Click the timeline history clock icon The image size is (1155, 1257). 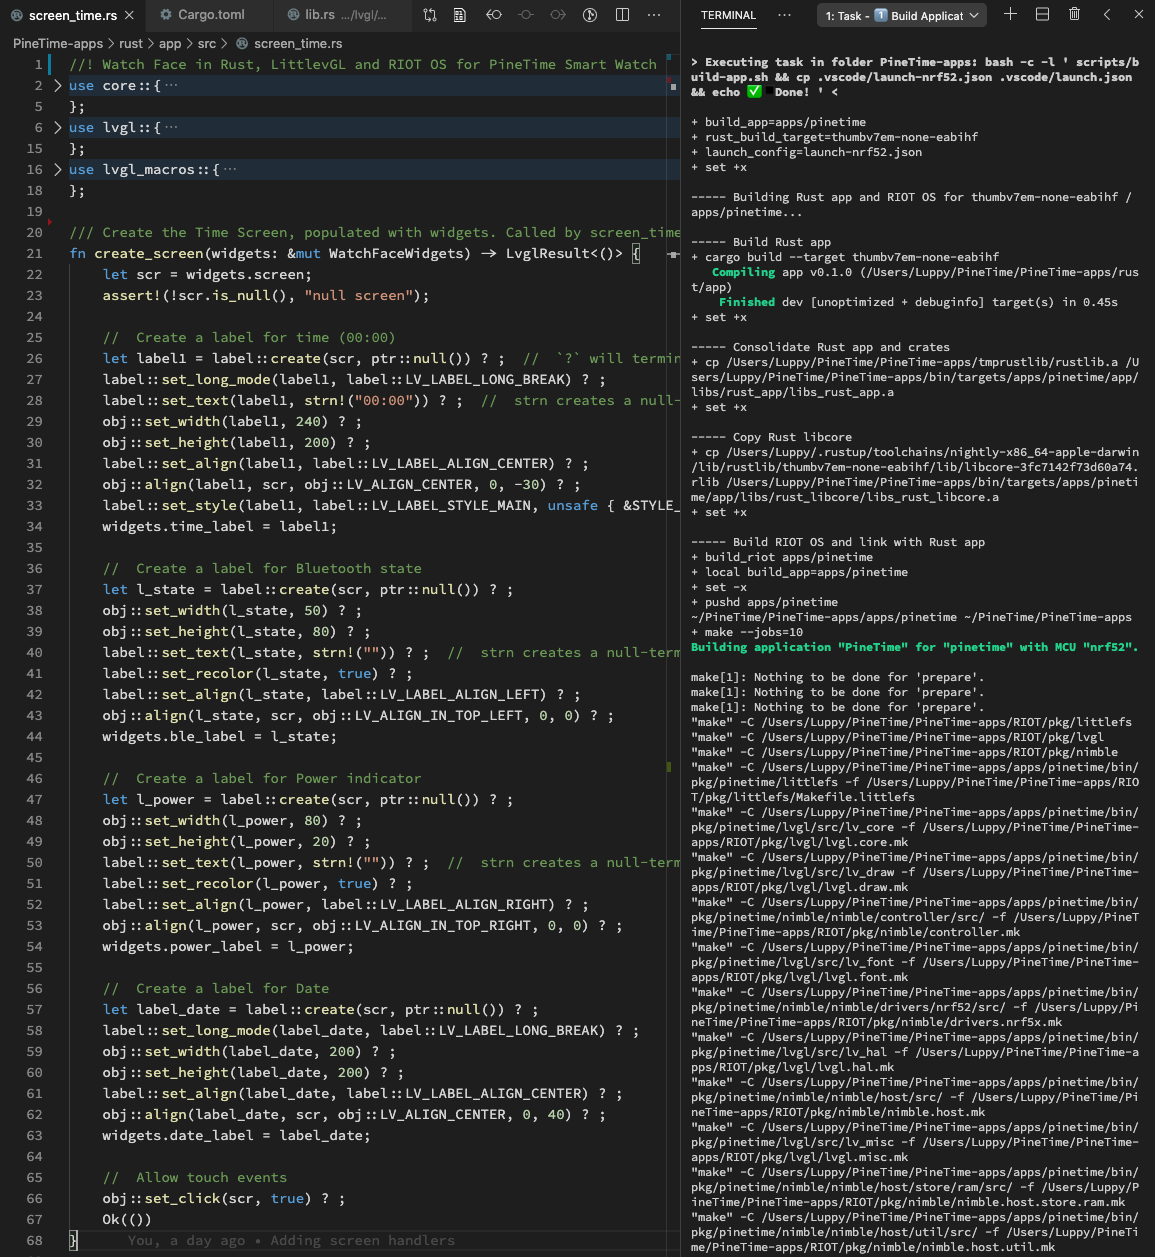coord(590,15)
